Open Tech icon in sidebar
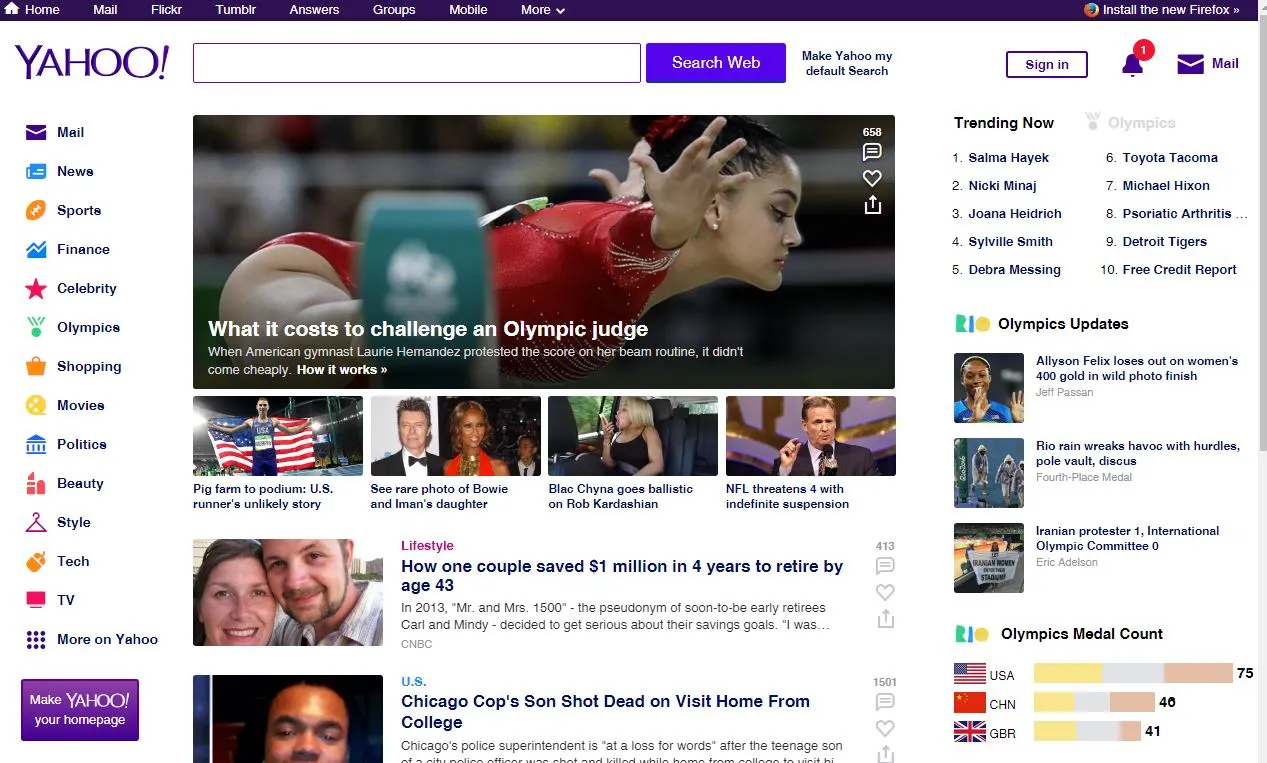Viewport: 1267px width, 763px height. click(x=36, y=561)
